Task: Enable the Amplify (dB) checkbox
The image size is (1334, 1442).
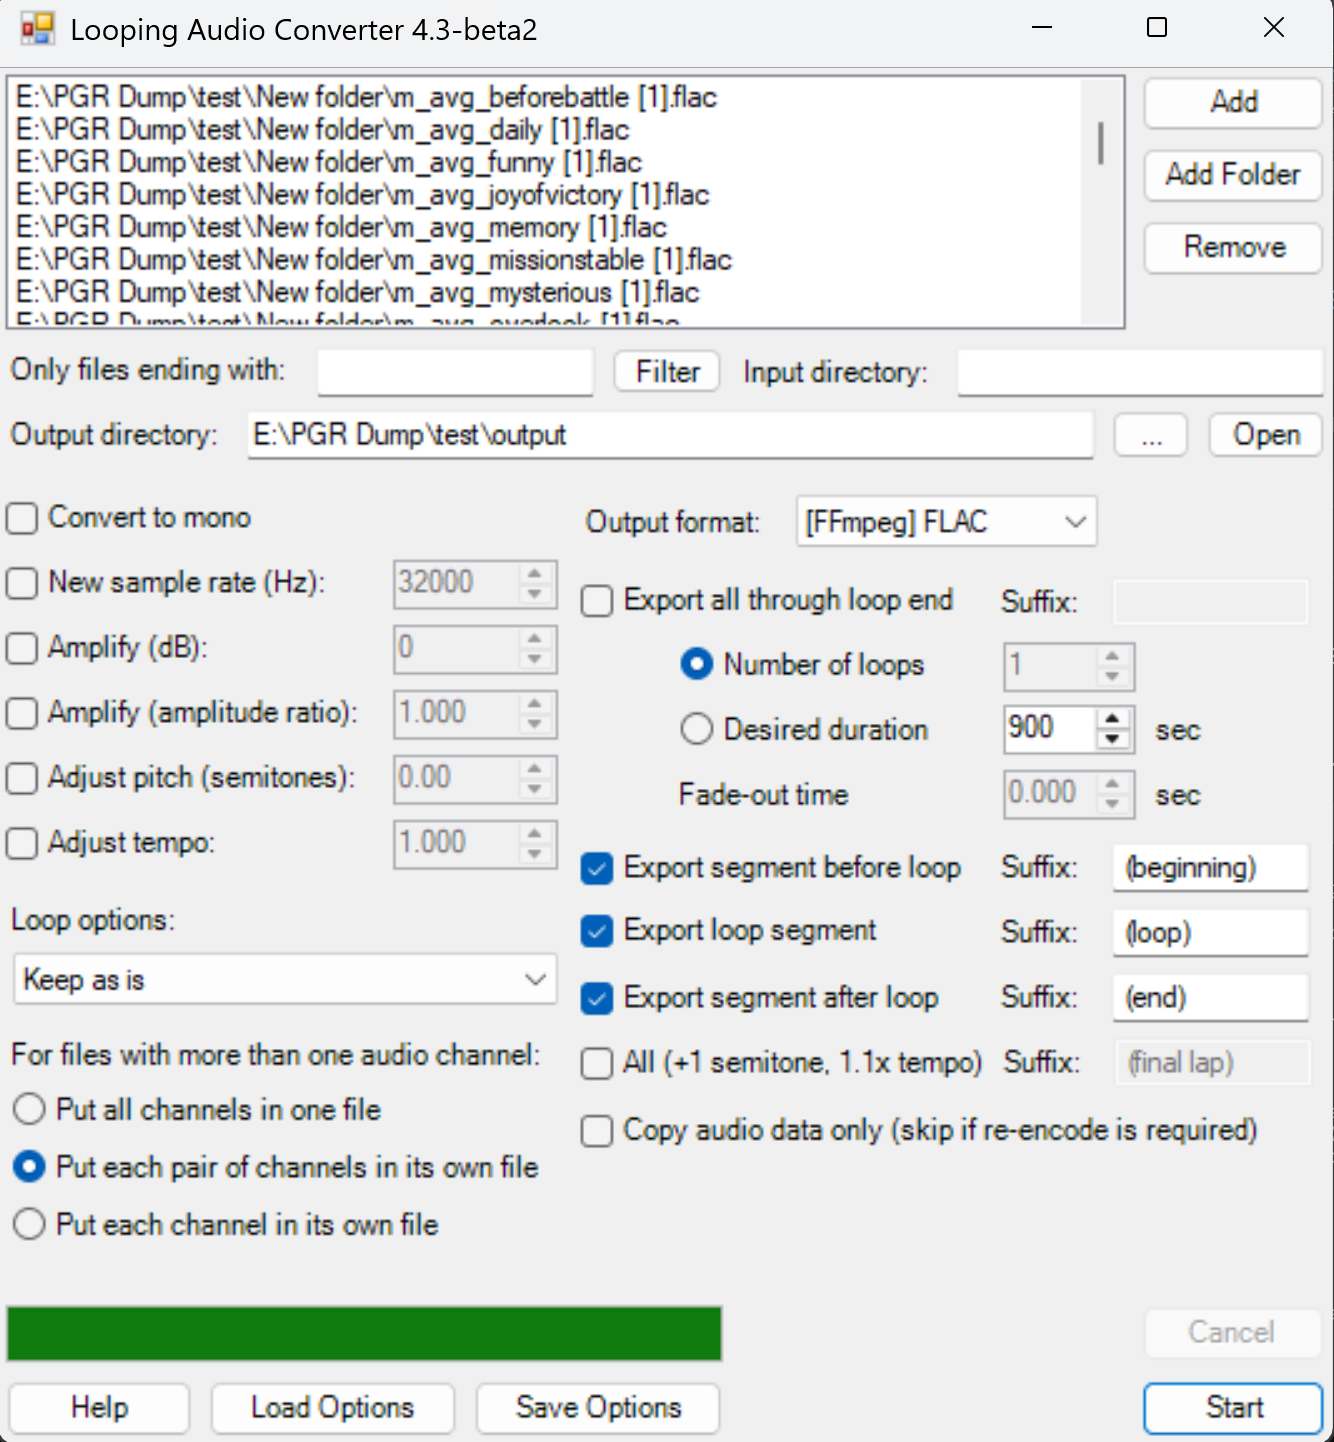Action: coord(22,648)
